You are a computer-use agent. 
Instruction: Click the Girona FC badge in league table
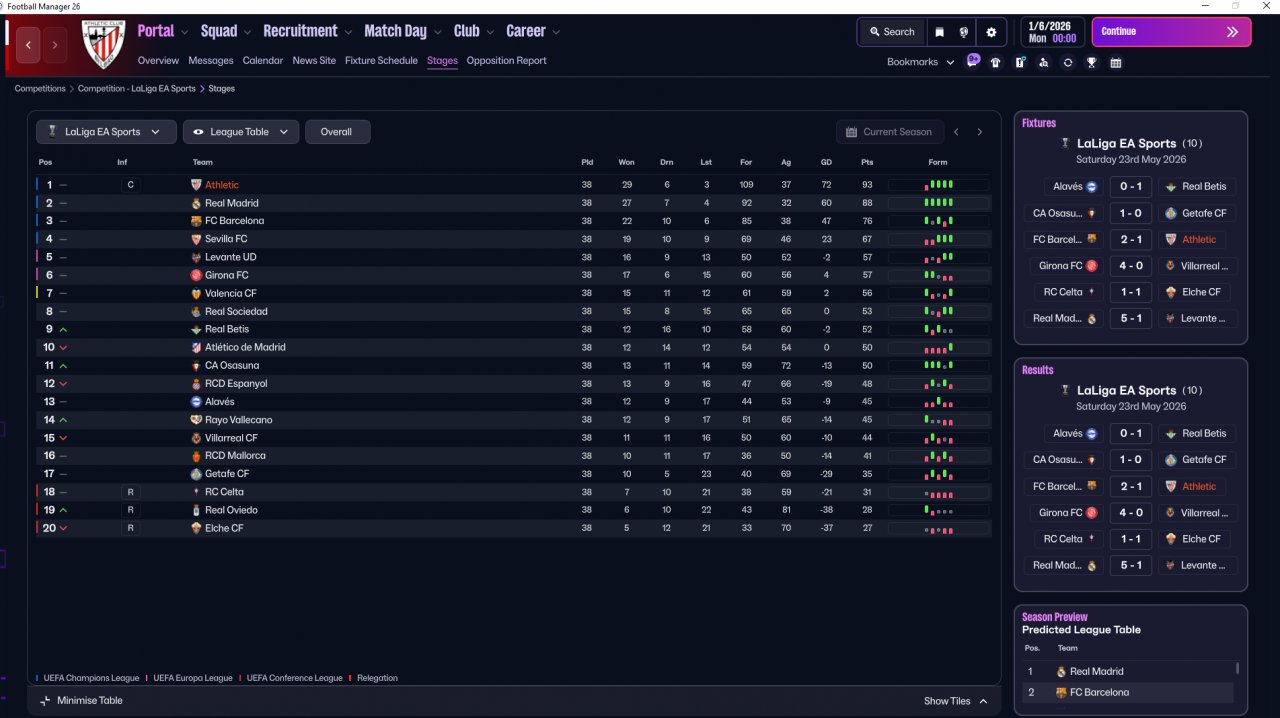pyautogui.click(x=196, y=275)
